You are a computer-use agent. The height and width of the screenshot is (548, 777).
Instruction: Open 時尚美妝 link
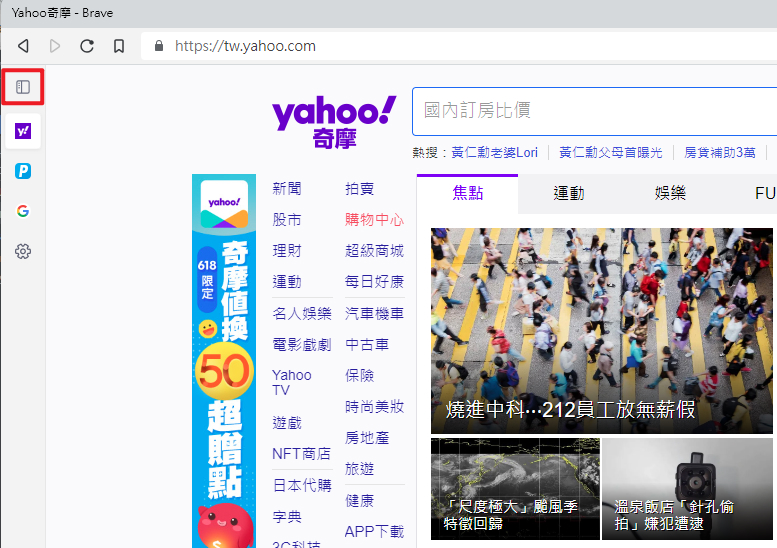point(374,407)
